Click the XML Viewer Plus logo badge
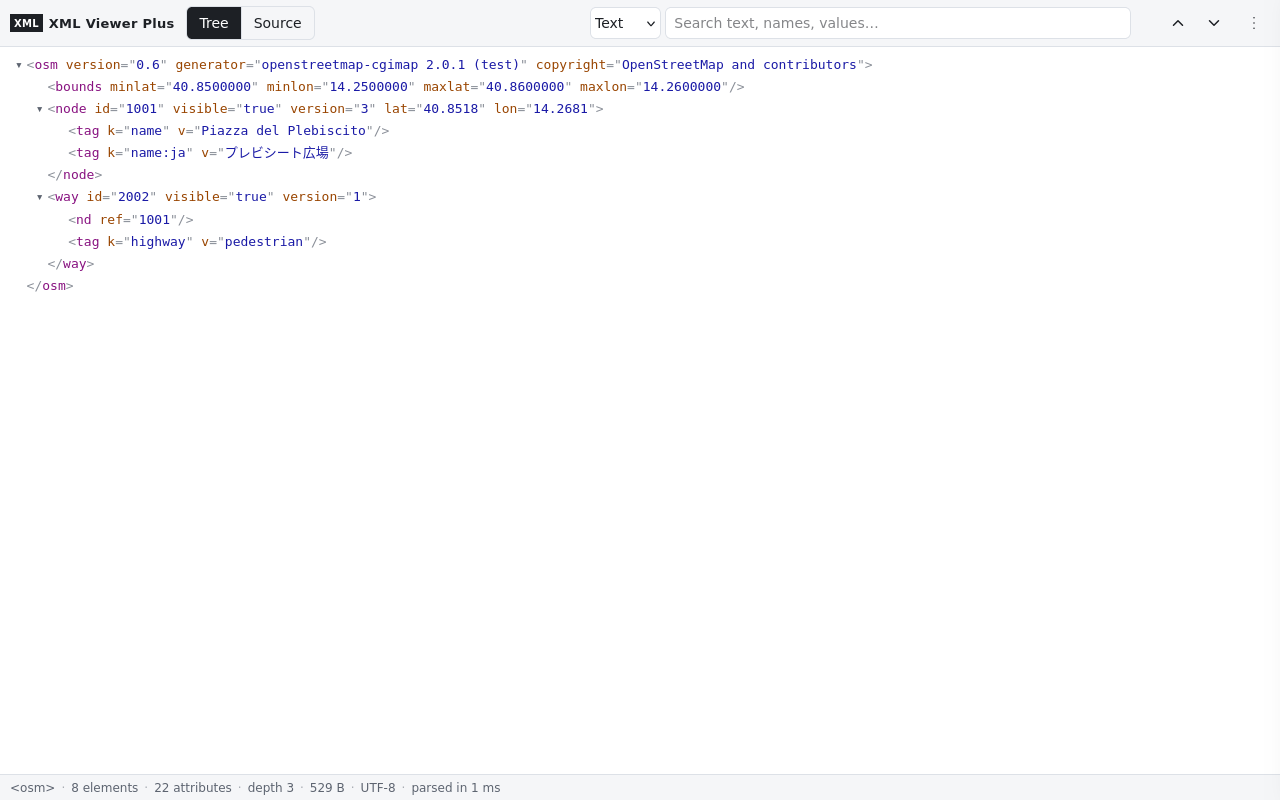 click(x=26, y=23)
